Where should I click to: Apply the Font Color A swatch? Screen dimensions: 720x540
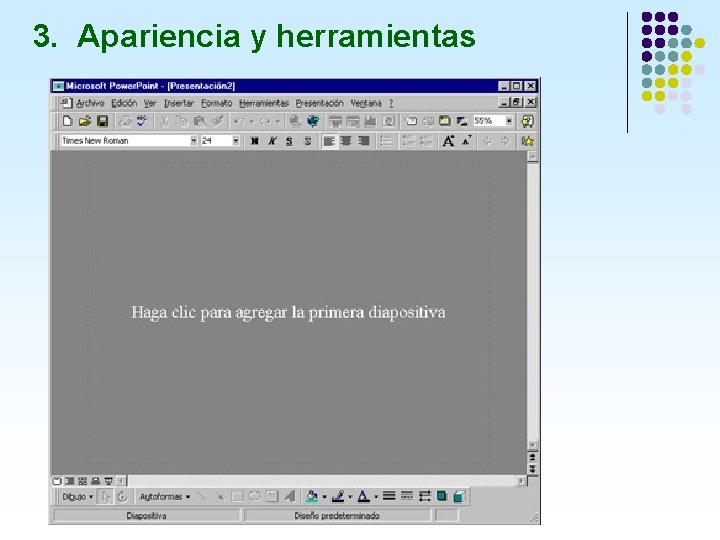(x=364, y=496)
